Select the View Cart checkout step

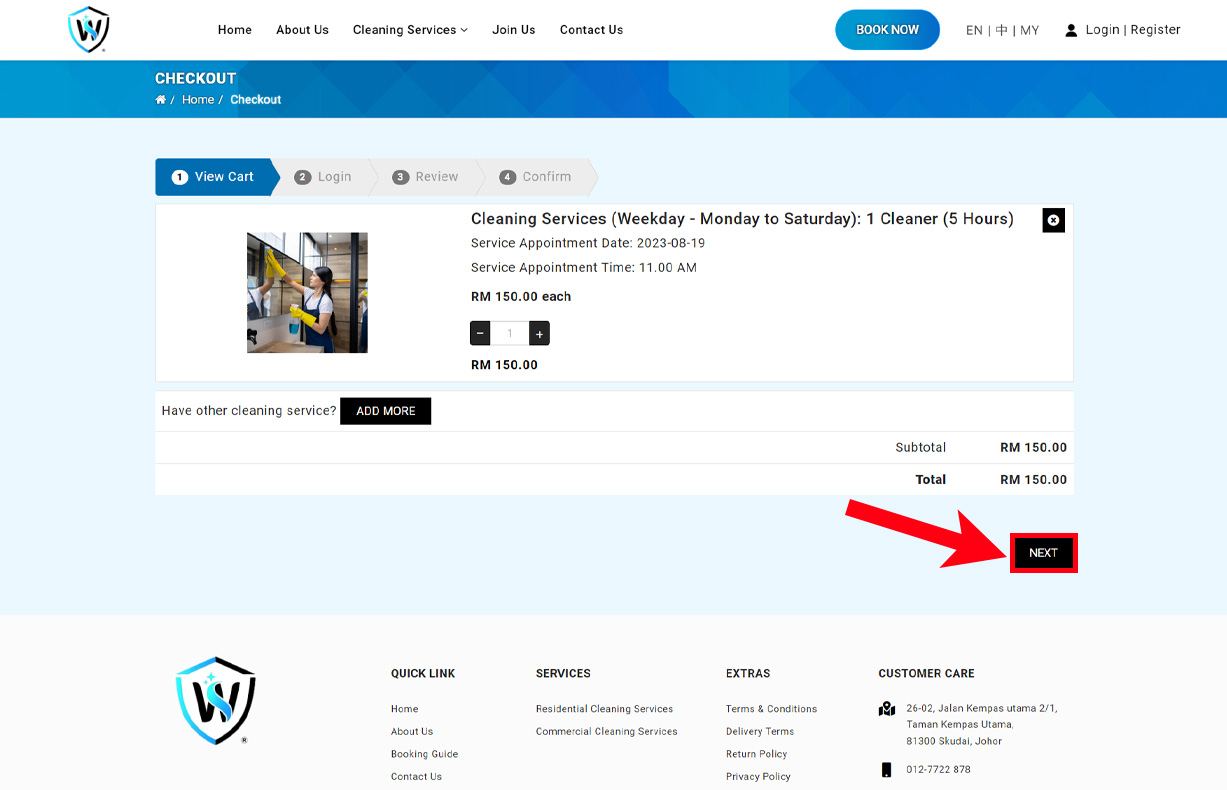click(213, 177)
